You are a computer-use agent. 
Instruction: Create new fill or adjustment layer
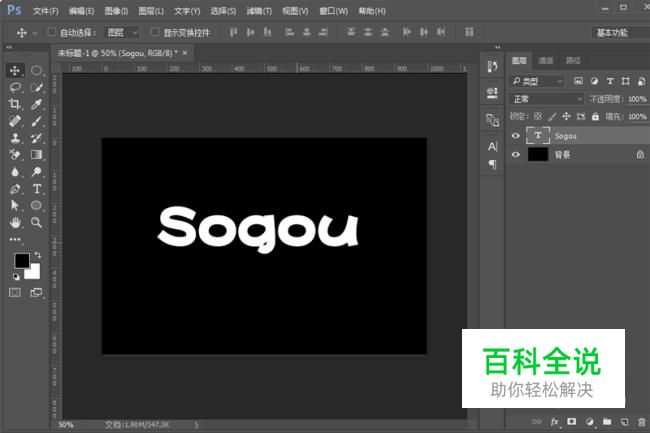coord(589,422)
